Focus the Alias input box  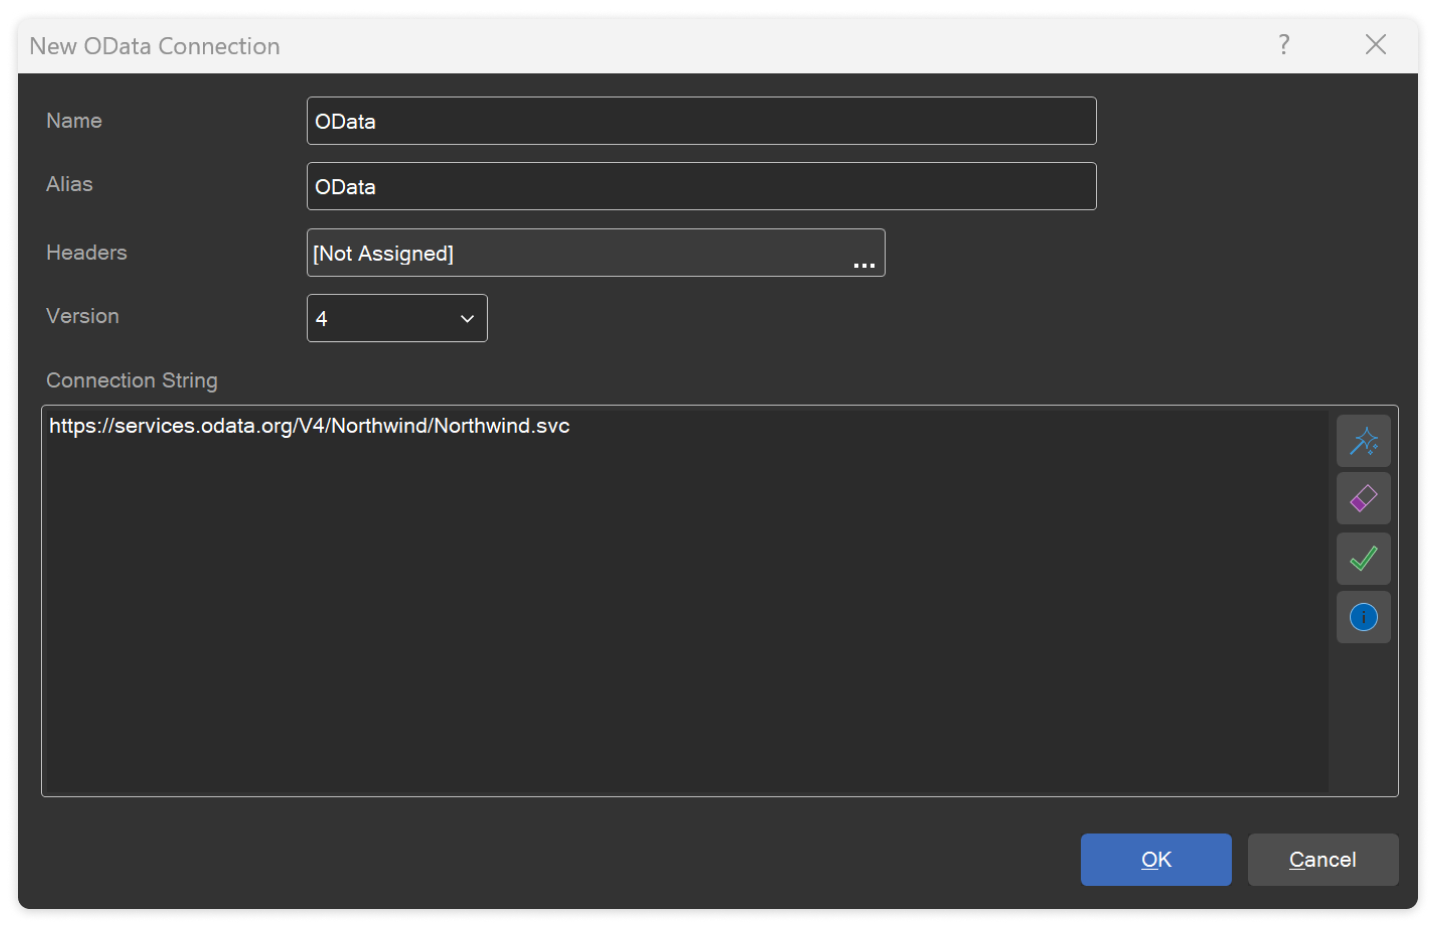[x=700, y=187]
